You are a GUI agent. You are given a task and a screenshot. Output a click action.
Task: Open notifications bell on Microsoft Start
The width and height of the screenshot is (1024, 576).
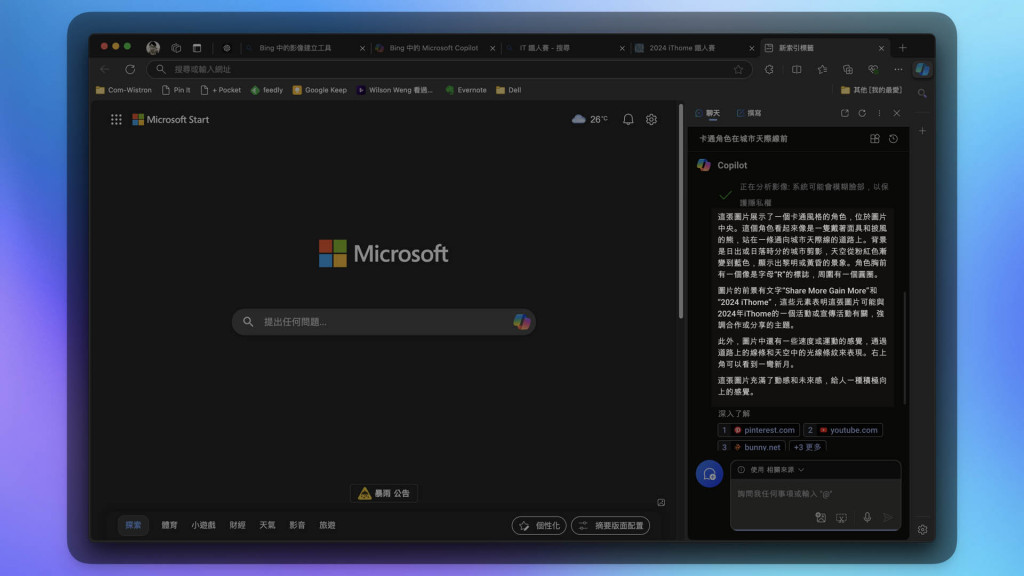(x=628, y=120)
